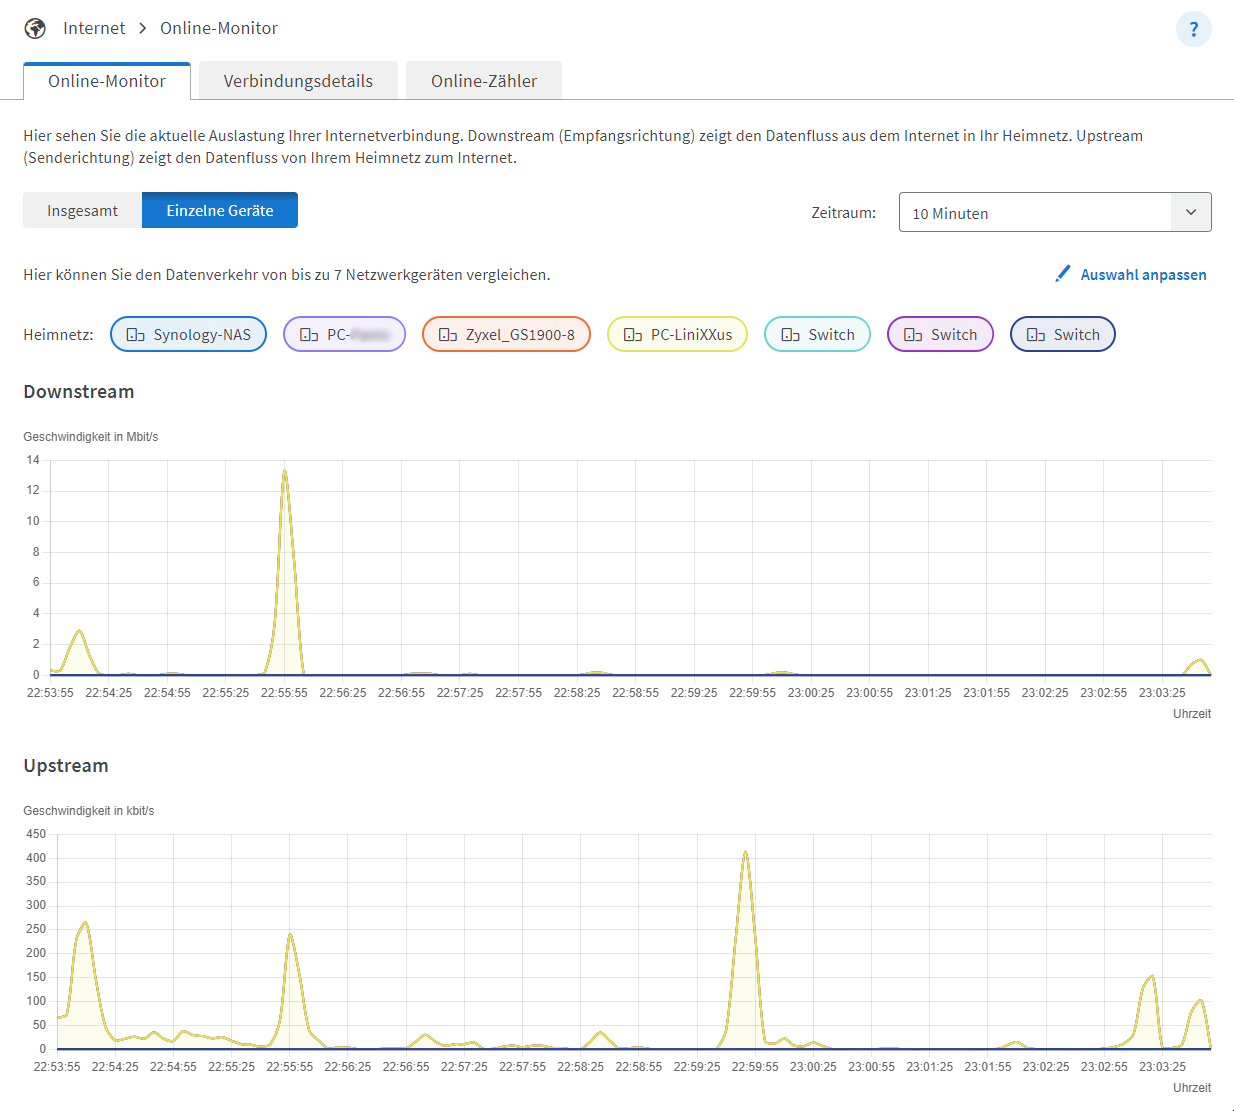This screenshot has height=1111, width=1234.
Task: Click the device icon in Zyxel_GS1900-8 chip
Action: (x=448, y=335)
